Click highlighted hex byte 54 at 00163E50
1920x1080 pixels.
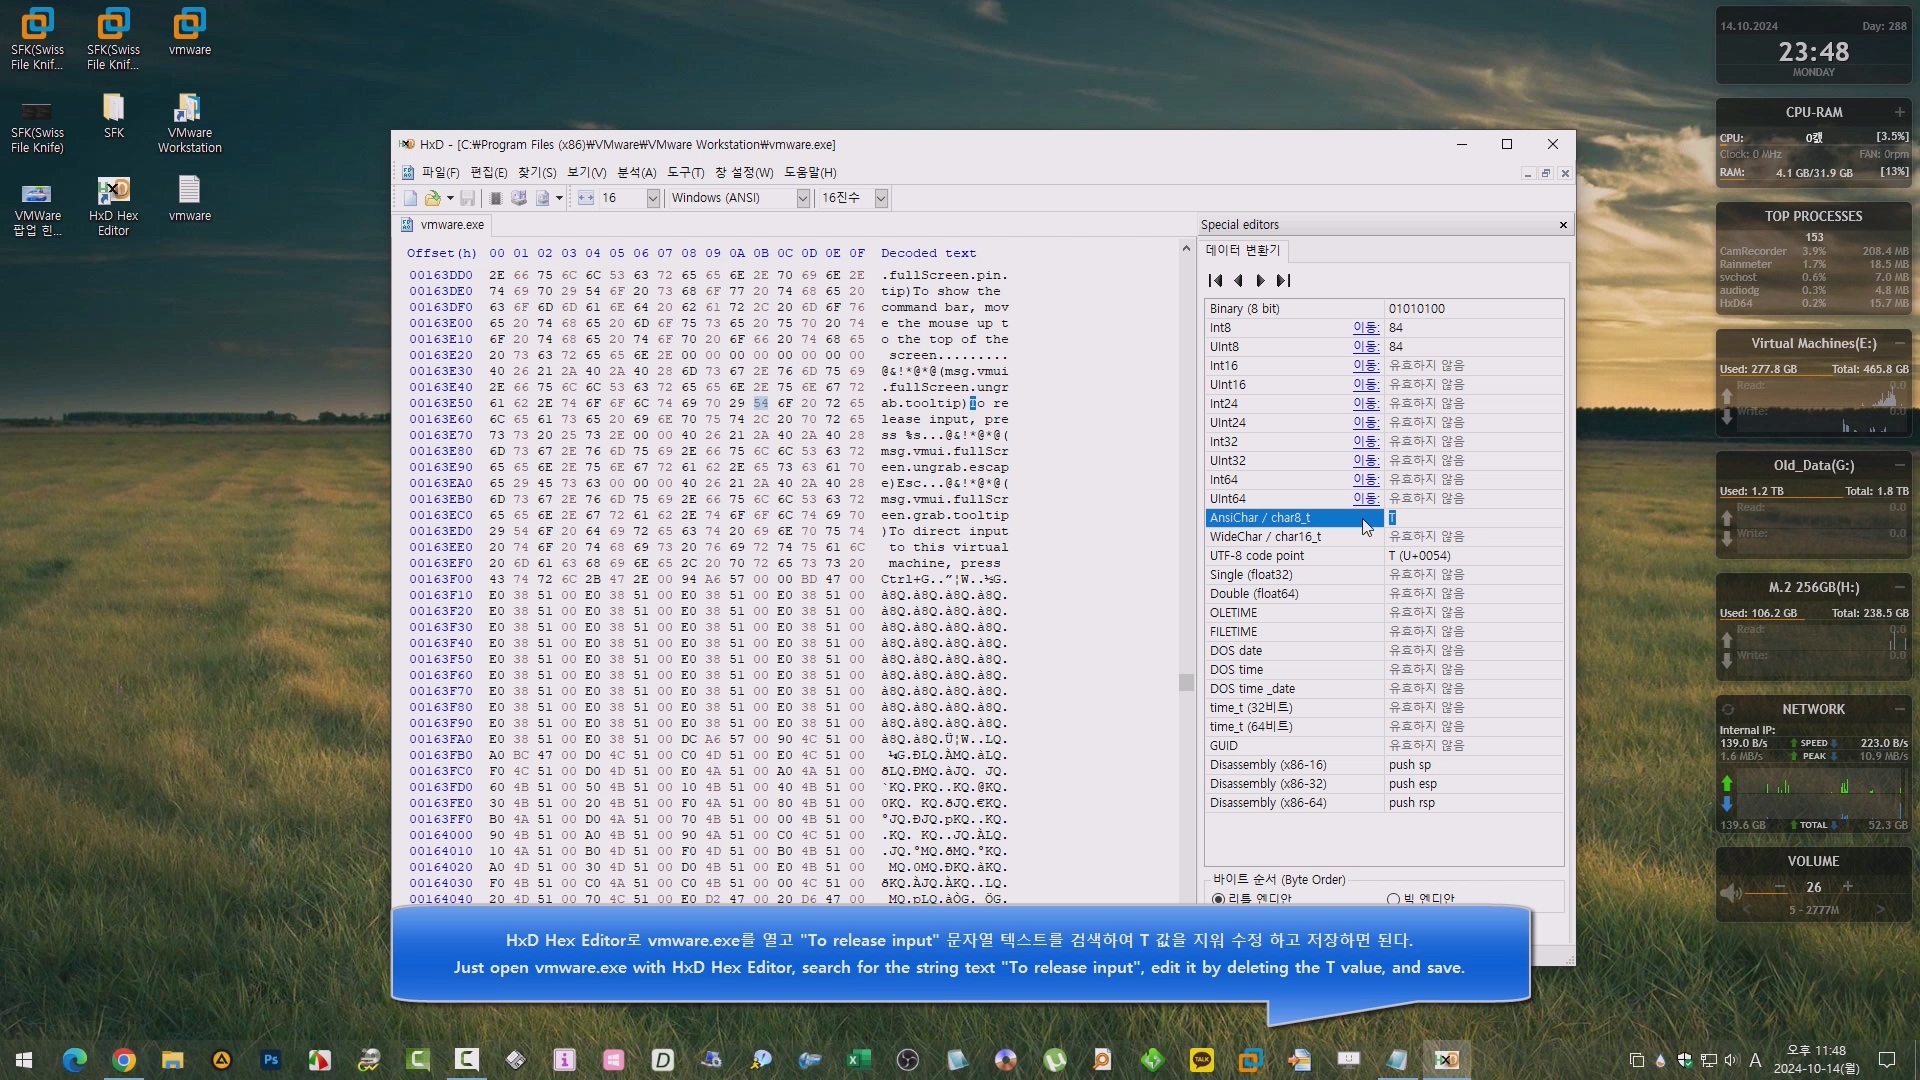761,403
